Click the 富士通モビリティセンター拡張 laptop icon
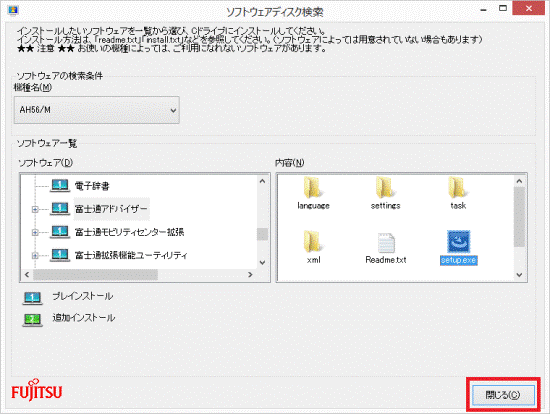 60,232
